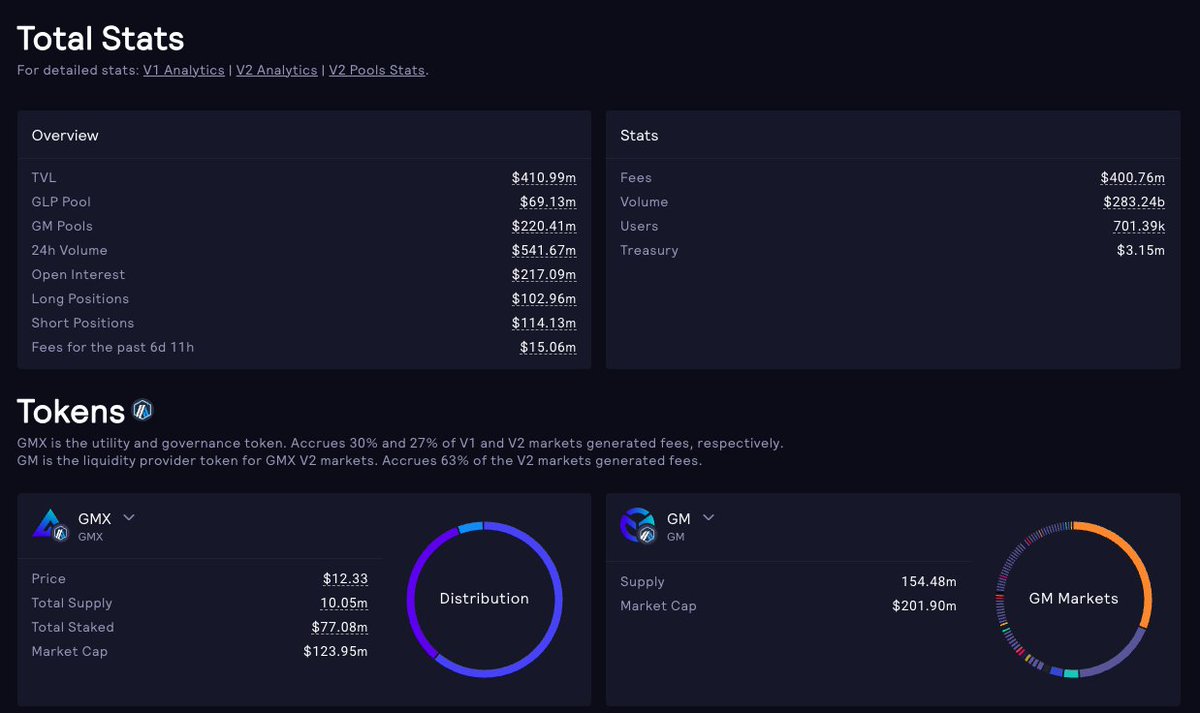Click the light blue segment of Distribution chart
Image resolution: width=1200 pixels, height=713 pixels.
click(471, 526)
